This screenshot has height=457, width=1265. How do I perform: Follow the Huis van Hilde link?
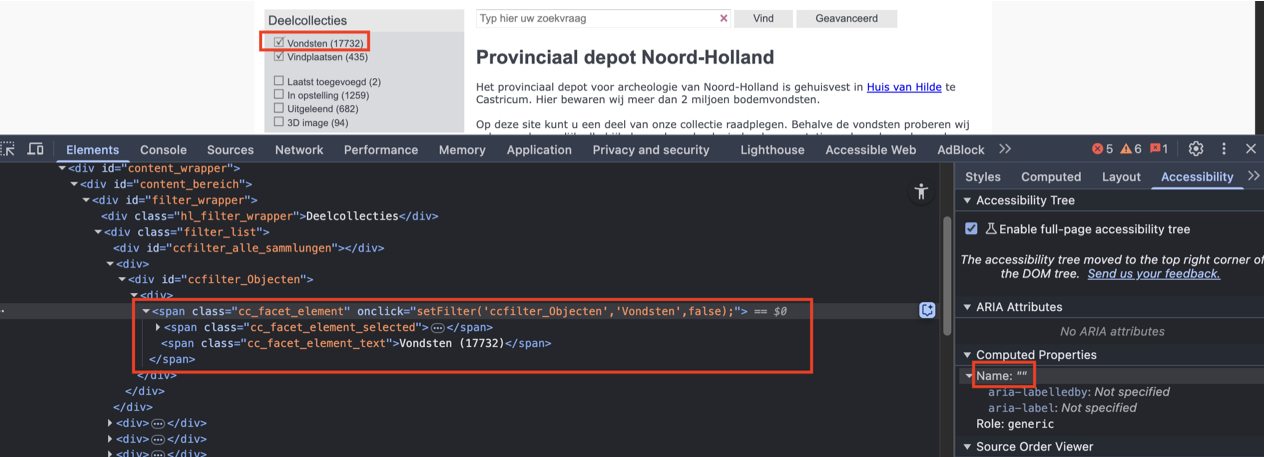pyautogui.click(x=903, y=87)
